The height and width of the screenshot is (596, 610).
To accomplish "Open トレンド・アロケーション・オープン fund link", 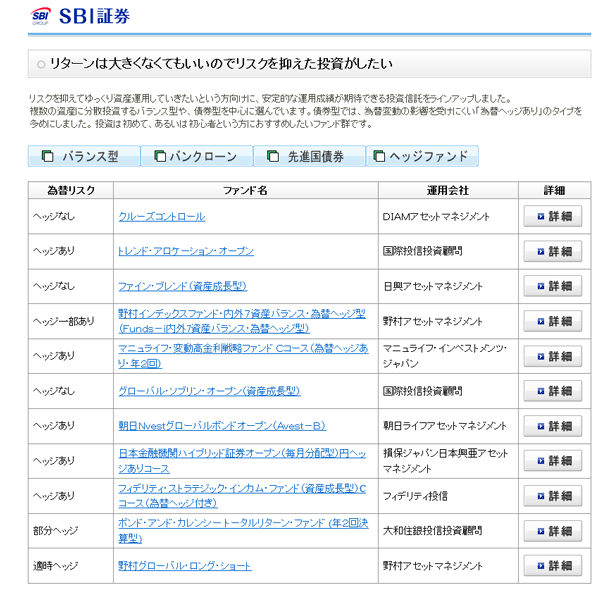I will click(x=186, y=251).
